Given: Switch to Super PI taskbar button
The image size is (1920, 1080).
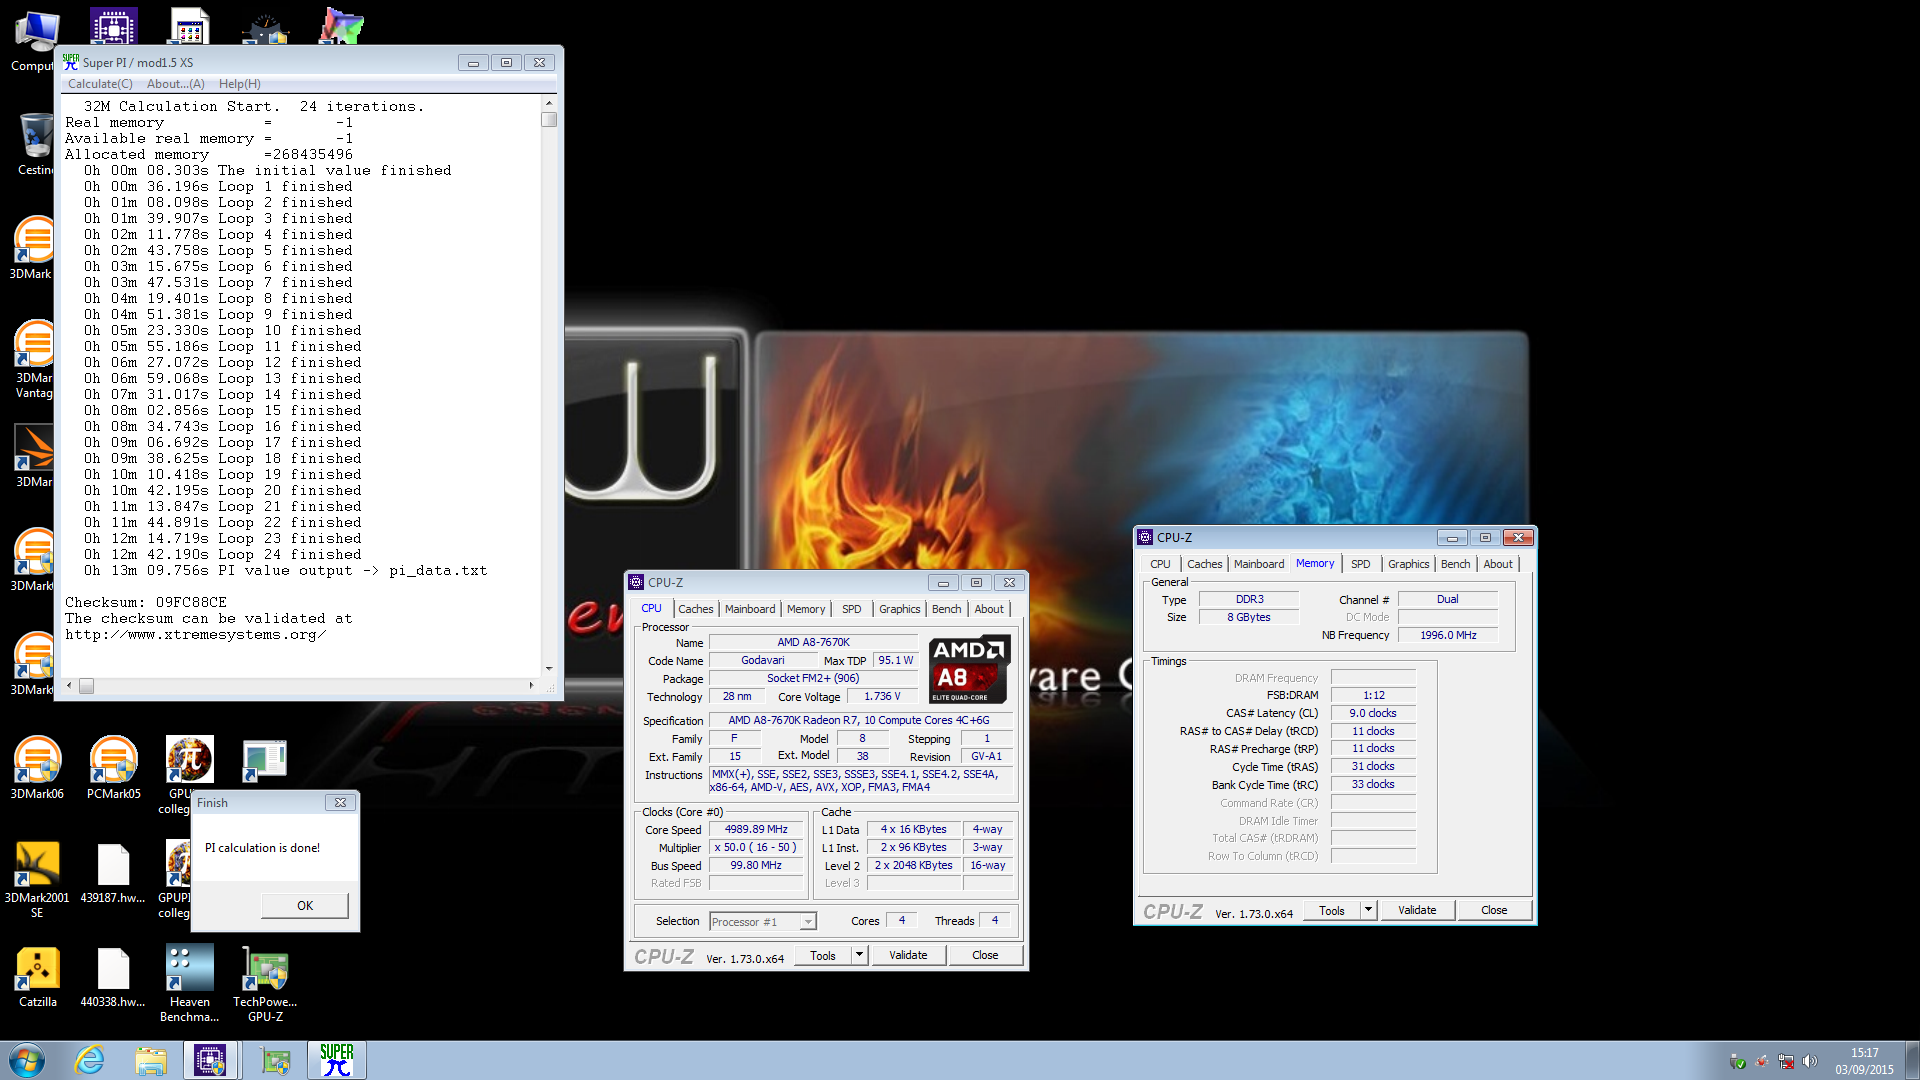Looking at the screenshot, I should [x=337, y=1060].
